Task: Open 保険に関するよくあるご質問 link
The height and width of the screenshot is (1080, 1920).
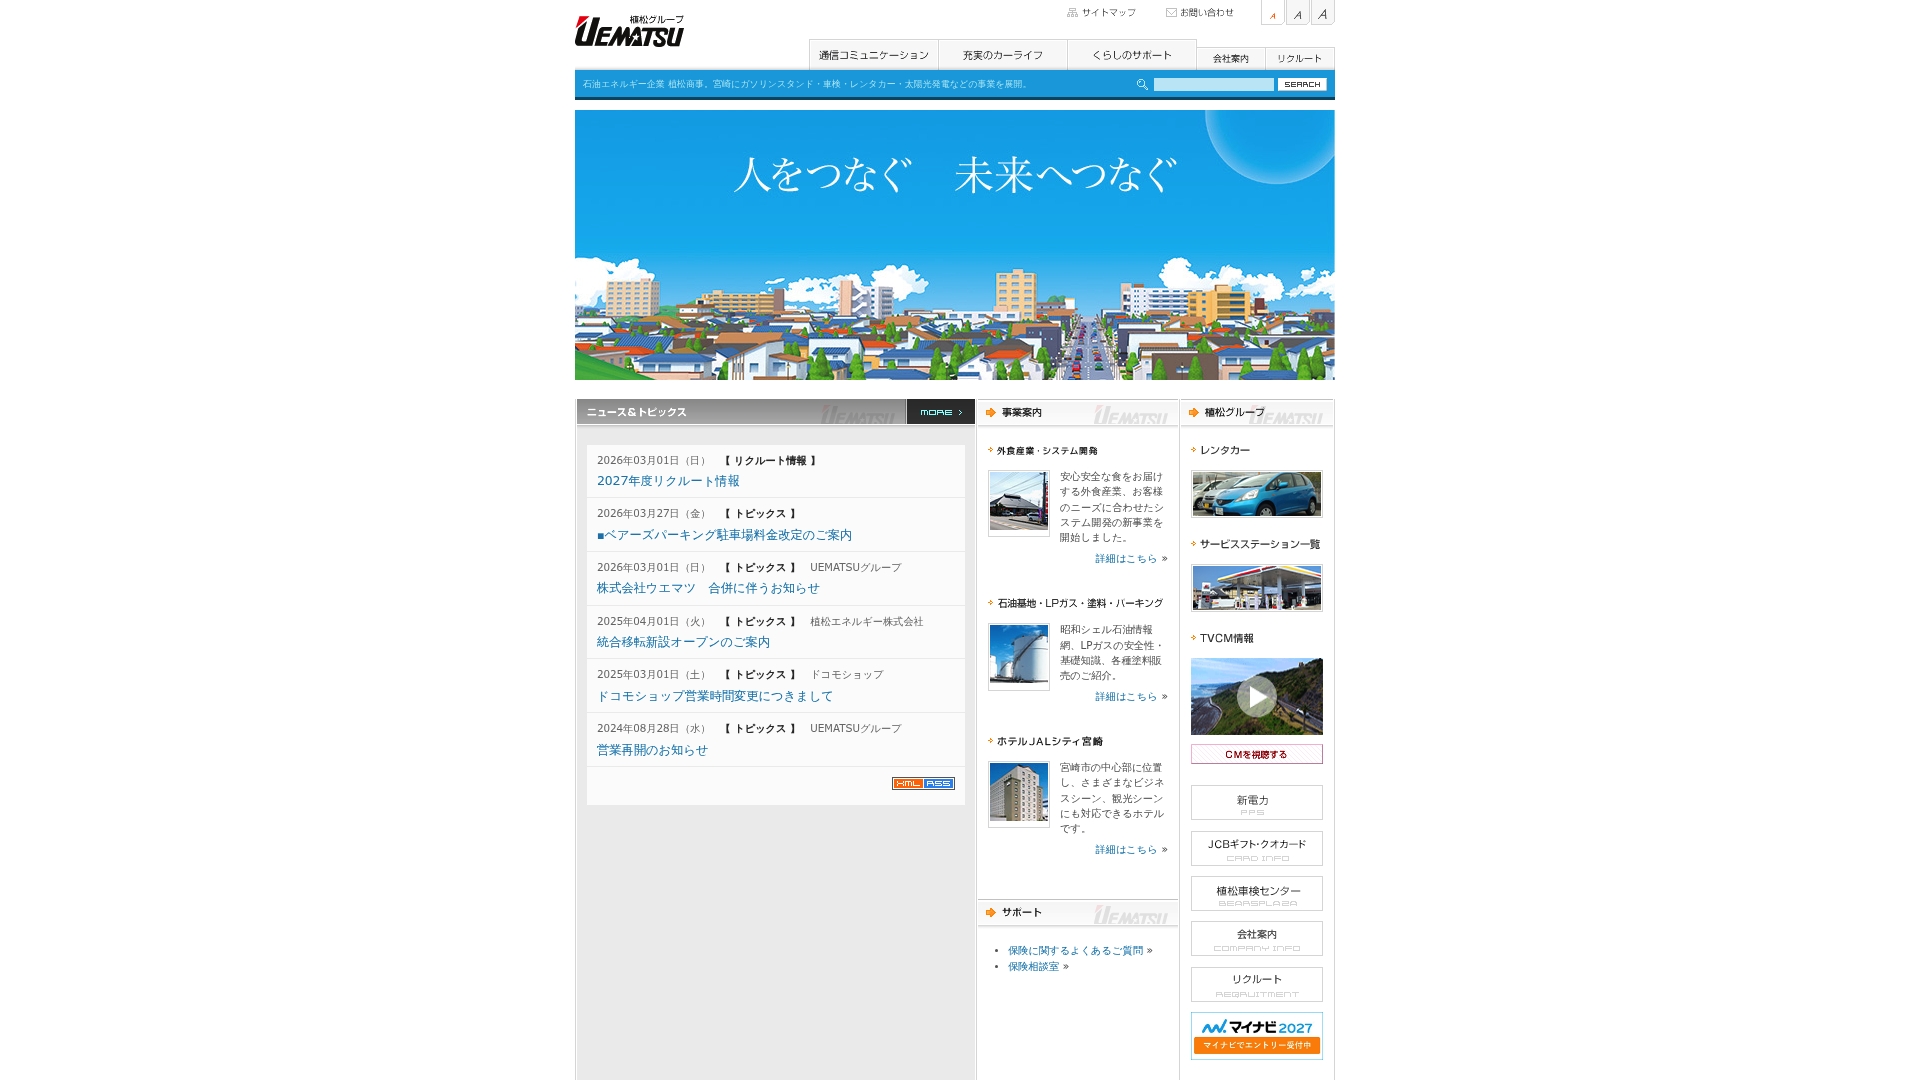Action: 1076,951
